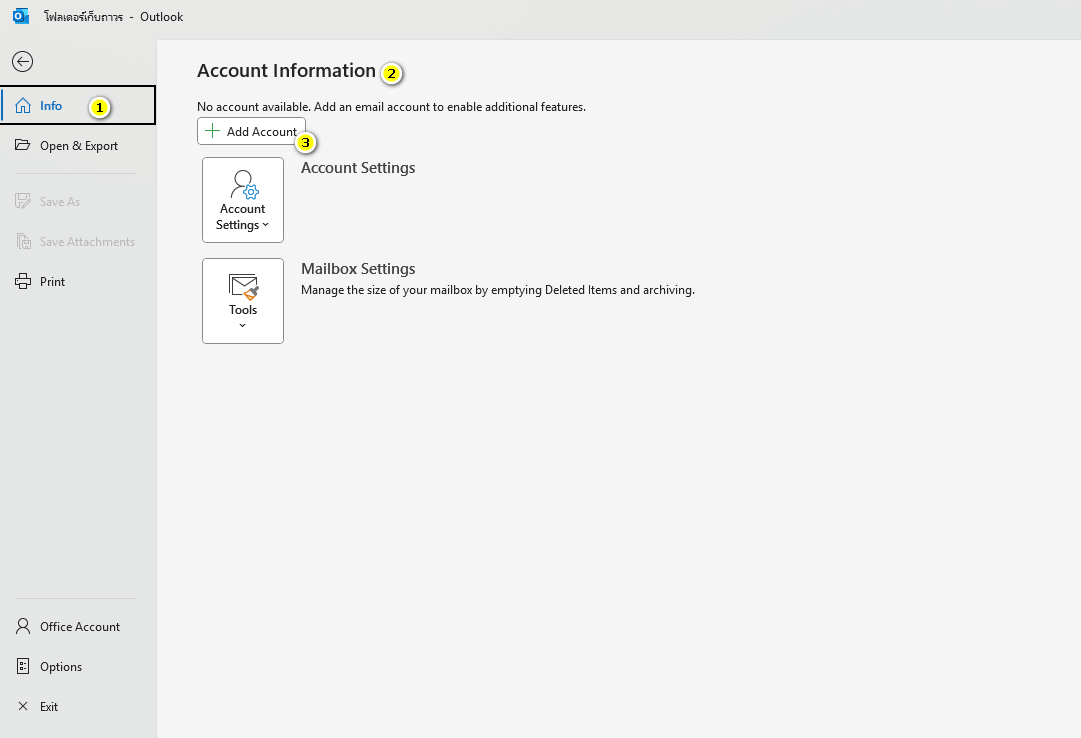Click the home icon beside Info
The width and height of the screenshot is (1081, 738).
pyautogui.click(x=23, y=106)
